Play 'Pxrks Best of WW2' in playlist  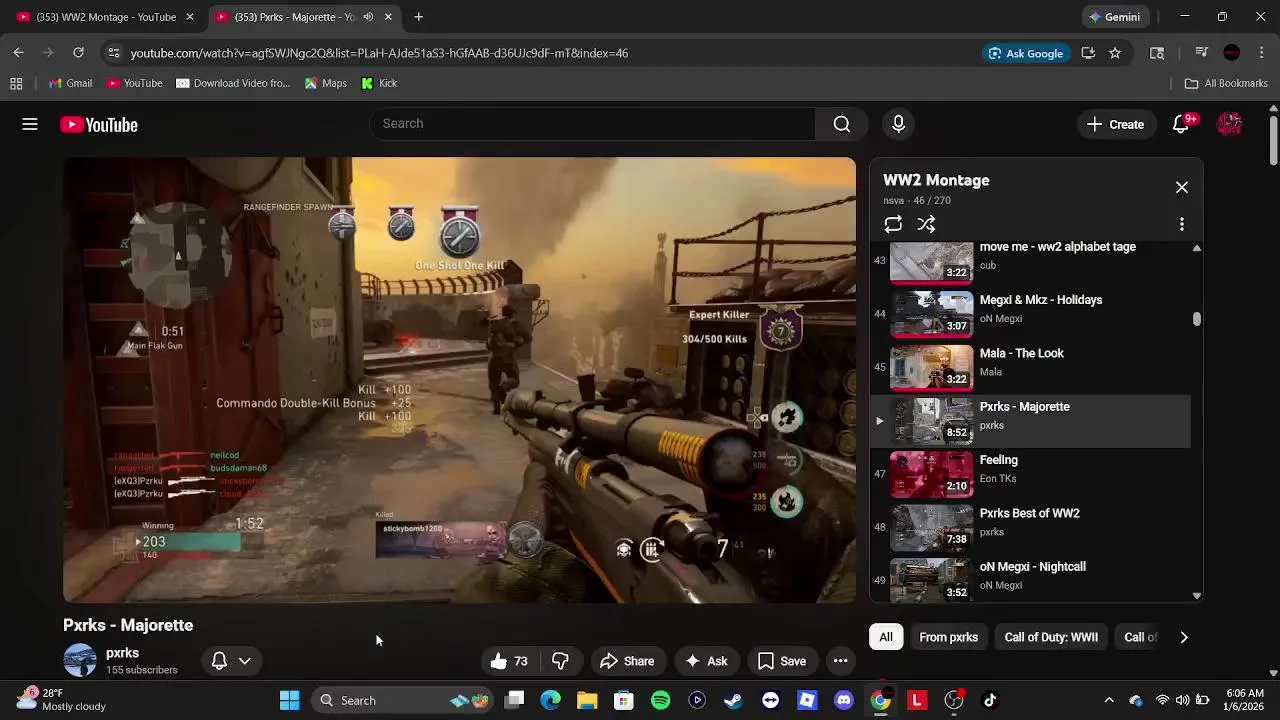click(x=1031, y=527)
